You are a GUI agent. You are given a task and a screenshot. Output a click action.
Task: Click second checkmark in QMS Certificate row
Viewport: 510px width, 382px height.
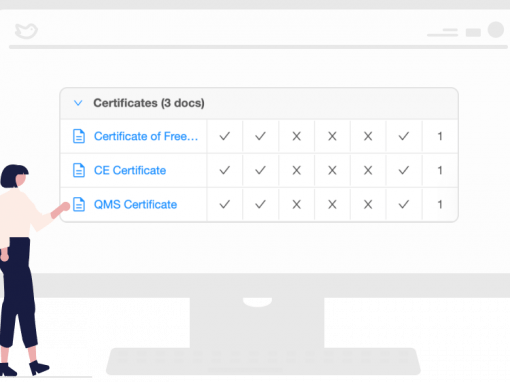click(260, 204)
